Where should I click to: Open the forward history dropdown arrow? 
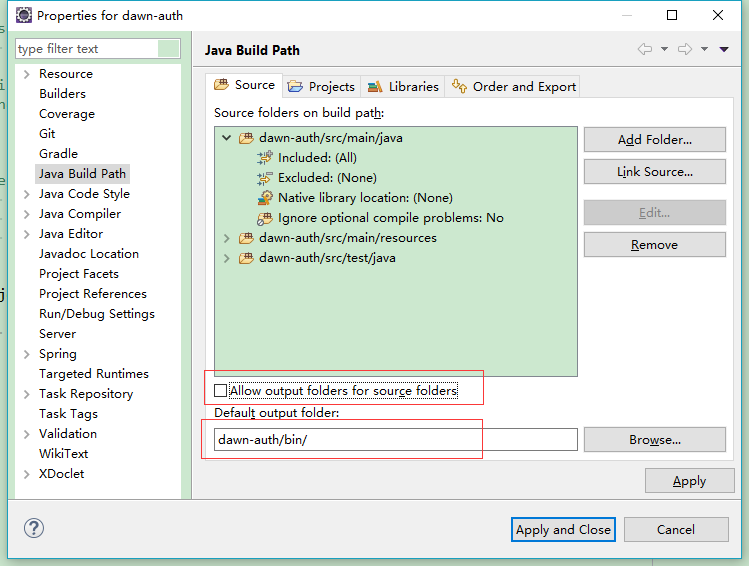[x=704, y=49]
